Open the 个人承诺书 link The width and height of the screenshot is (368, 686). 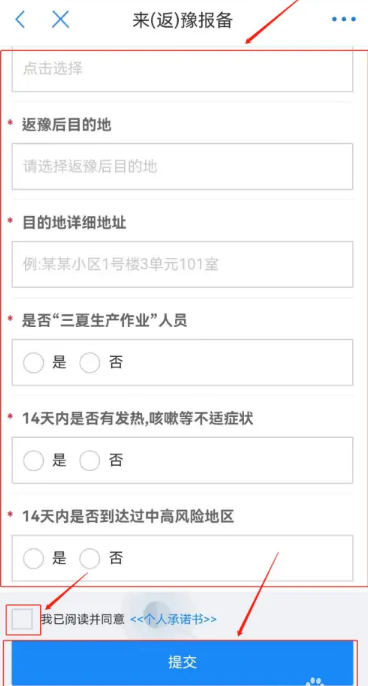[173, 620]
